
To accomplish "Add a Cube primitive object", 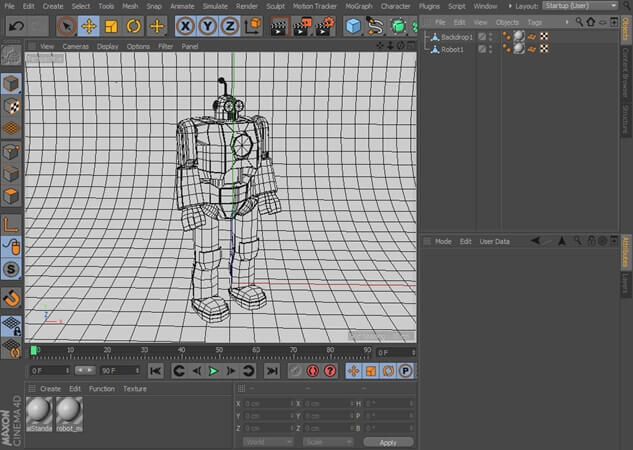I will [353, 26].
